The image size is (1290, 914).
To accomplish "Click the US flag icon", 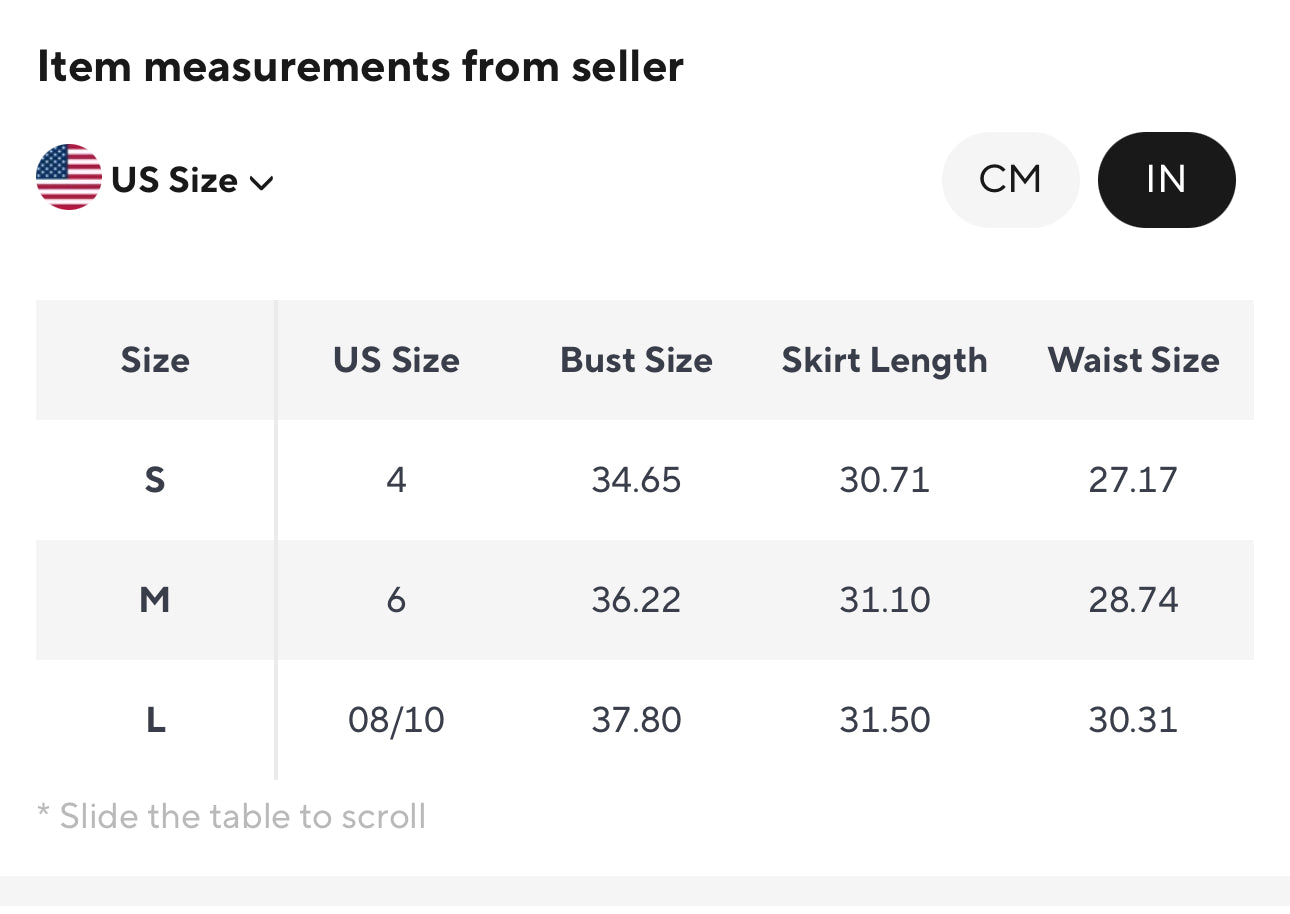I will click(x=69, y=177).
